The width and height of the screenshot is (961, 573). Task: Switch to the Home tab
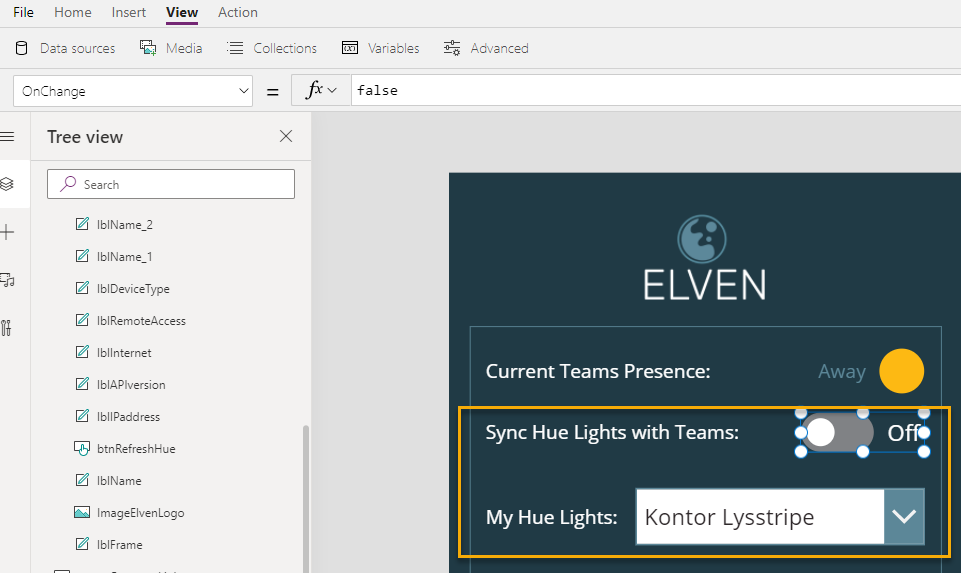coord(72,12)
